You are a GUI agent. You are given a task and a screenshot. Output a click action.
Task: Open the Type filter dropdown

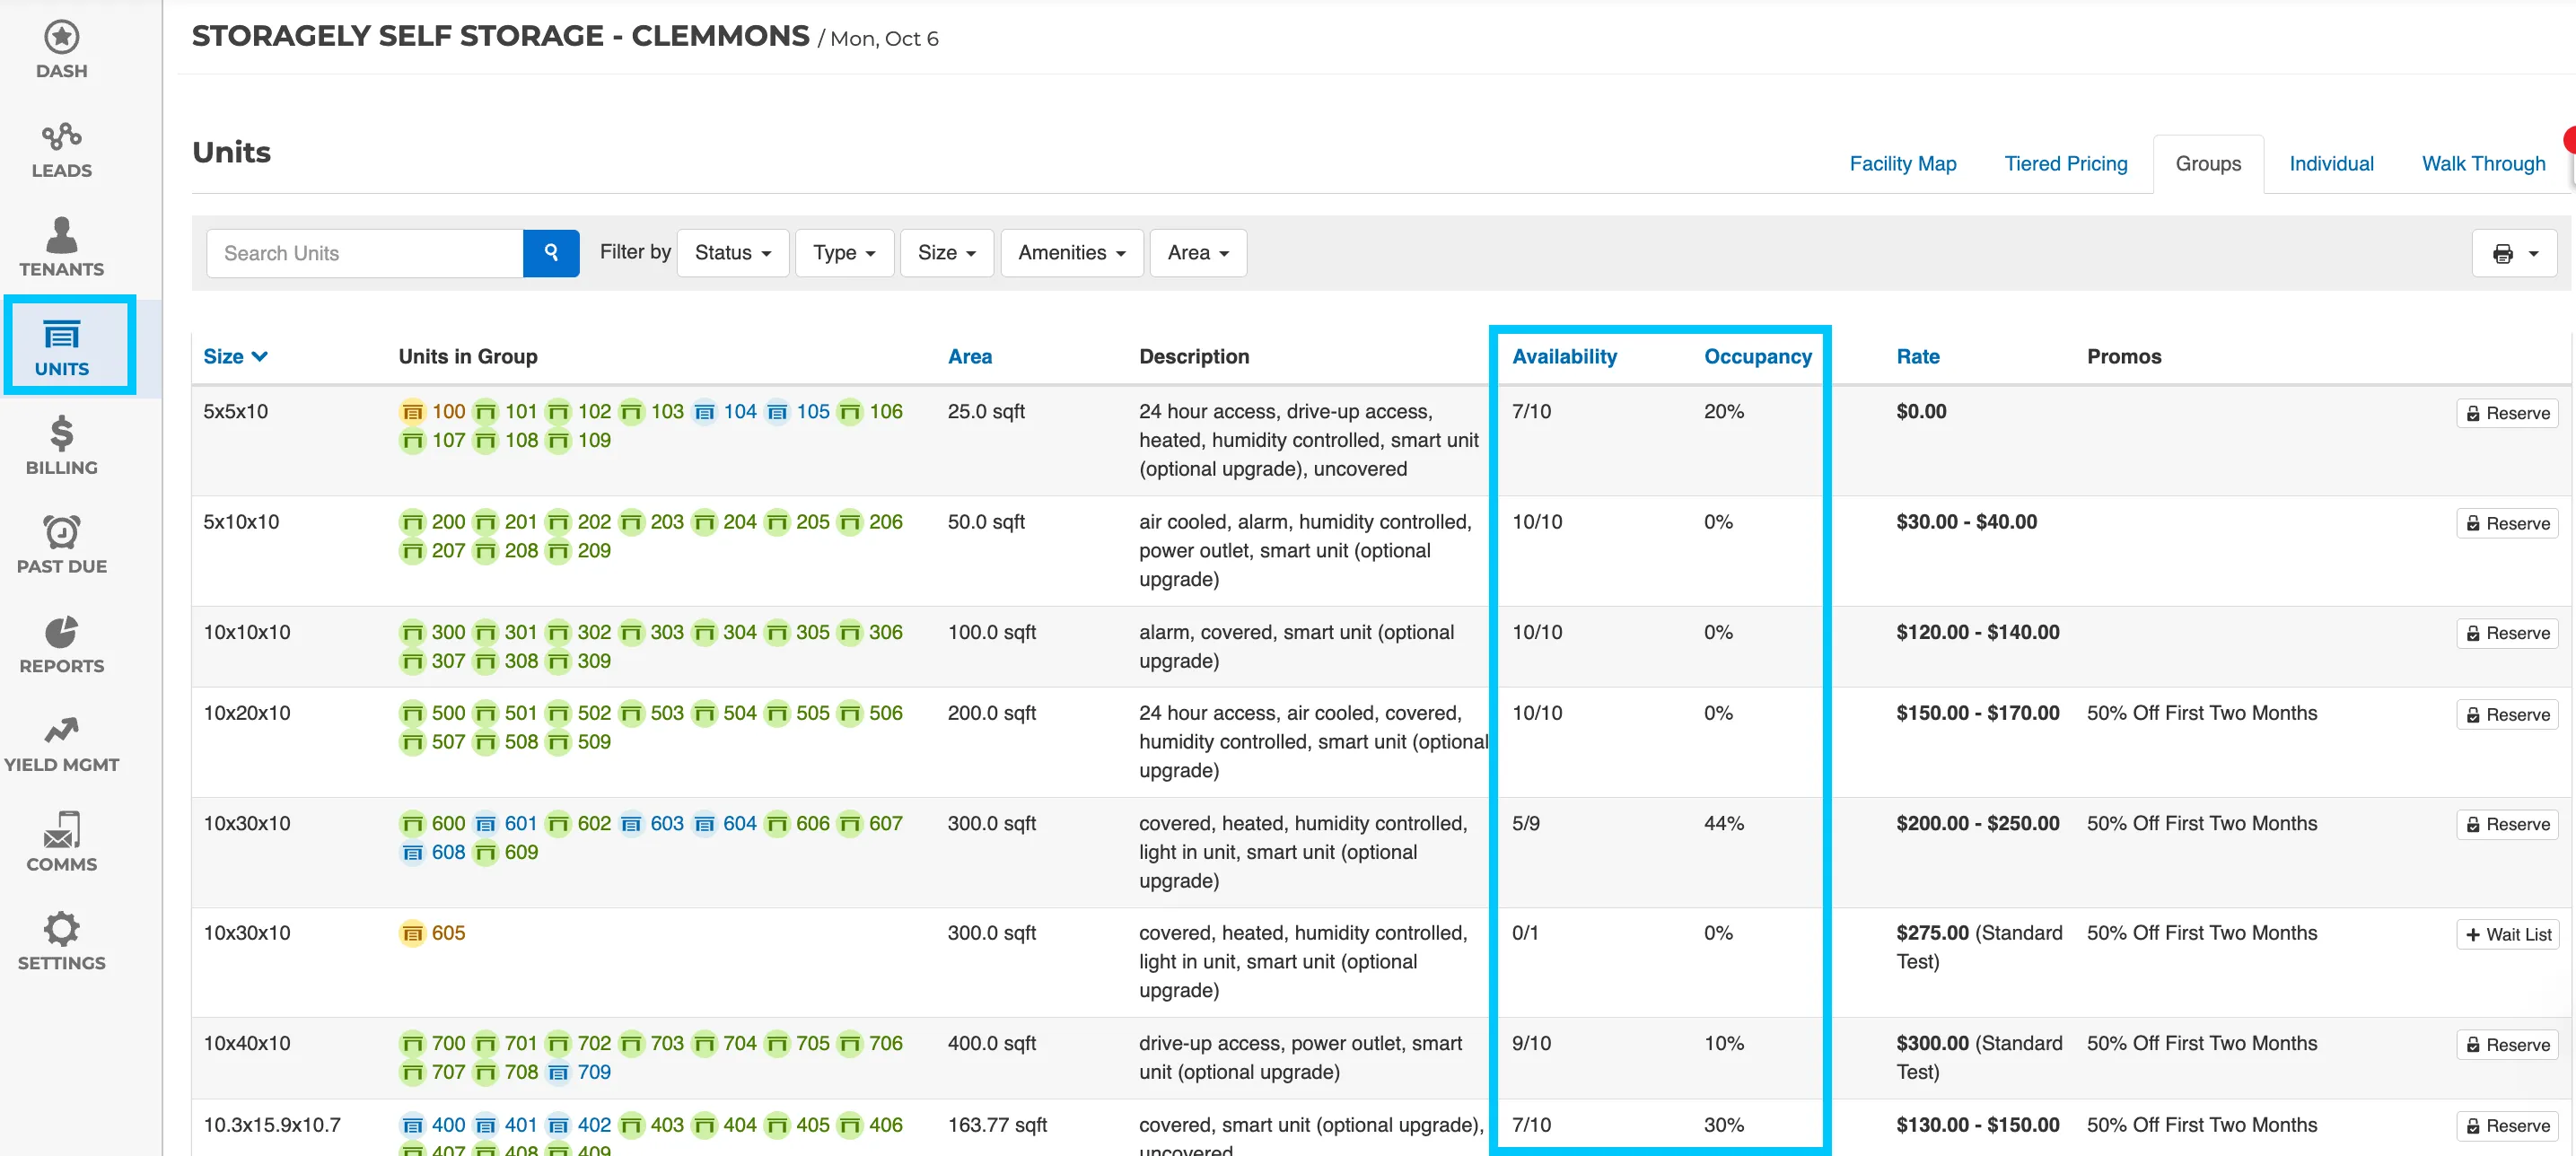844,253
